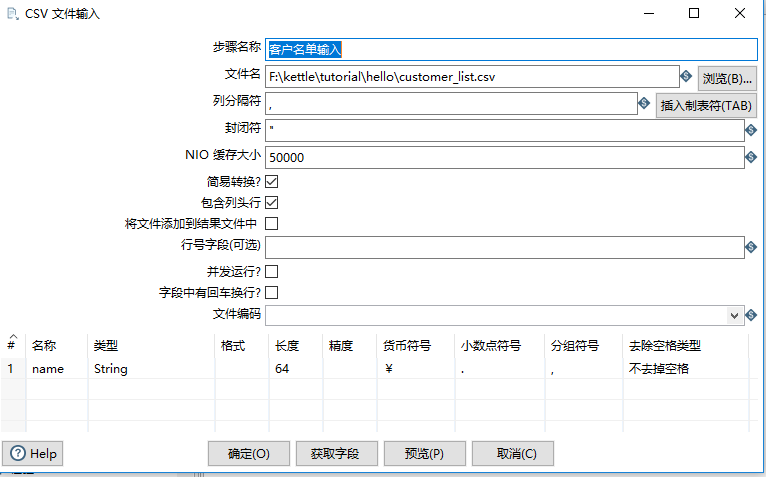Minimize the CSV 文件输入 window

[649, 13]
